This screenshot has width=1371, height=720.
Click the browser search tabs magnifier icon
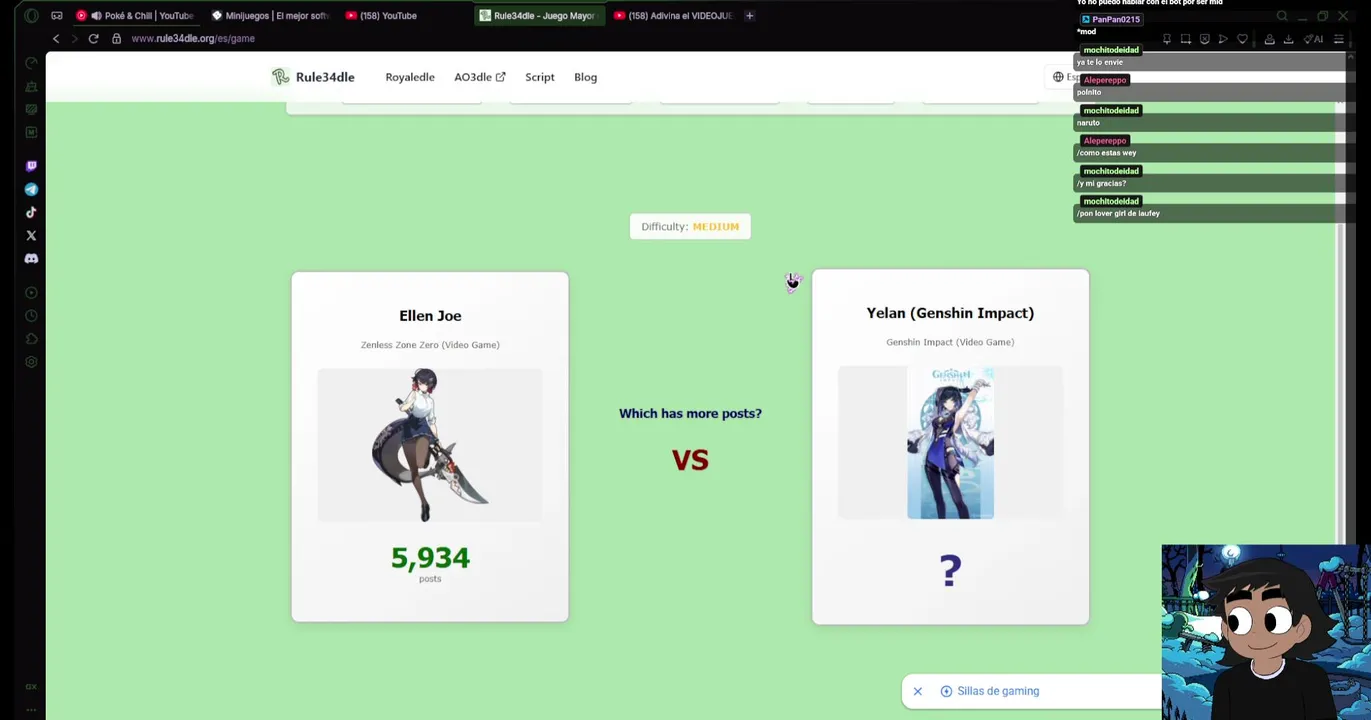(x=1282, y=16)
